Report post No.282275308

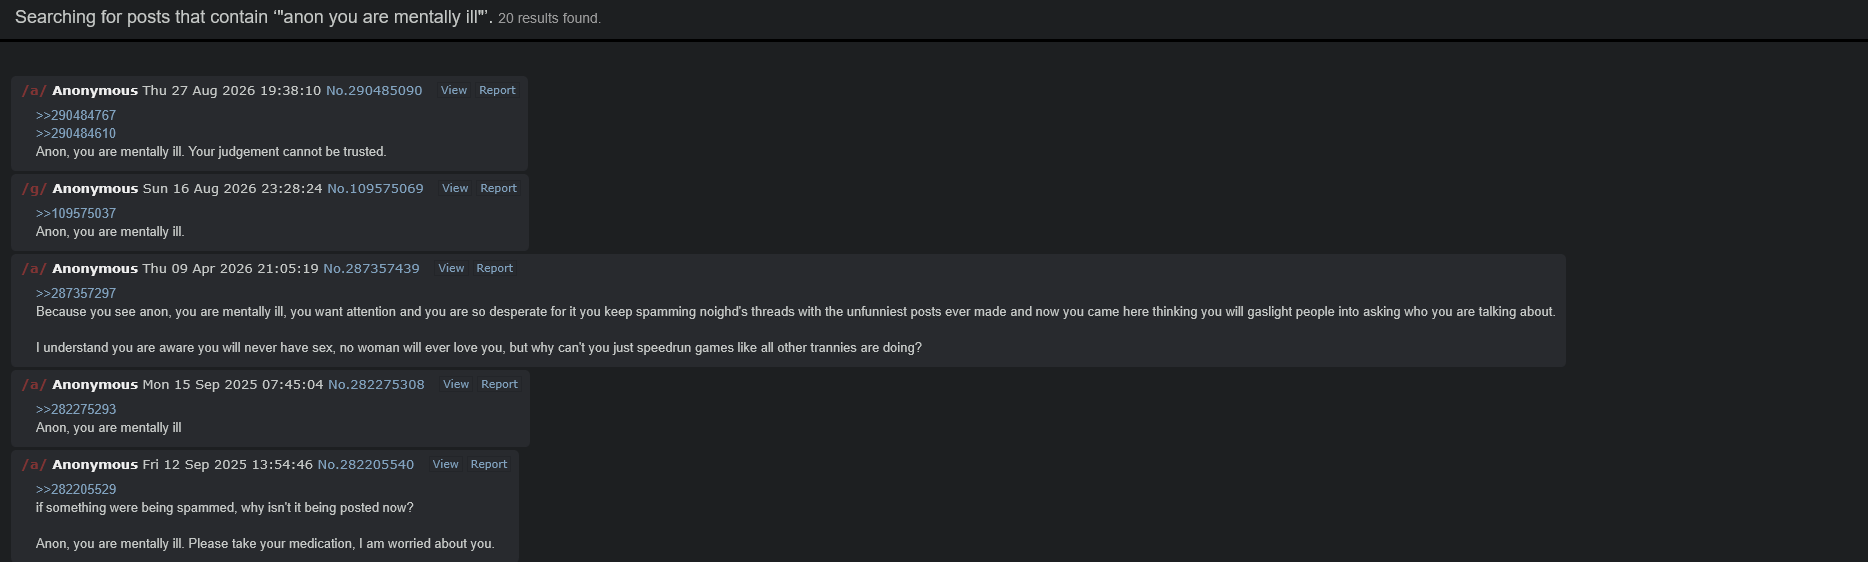coord(499,384)
